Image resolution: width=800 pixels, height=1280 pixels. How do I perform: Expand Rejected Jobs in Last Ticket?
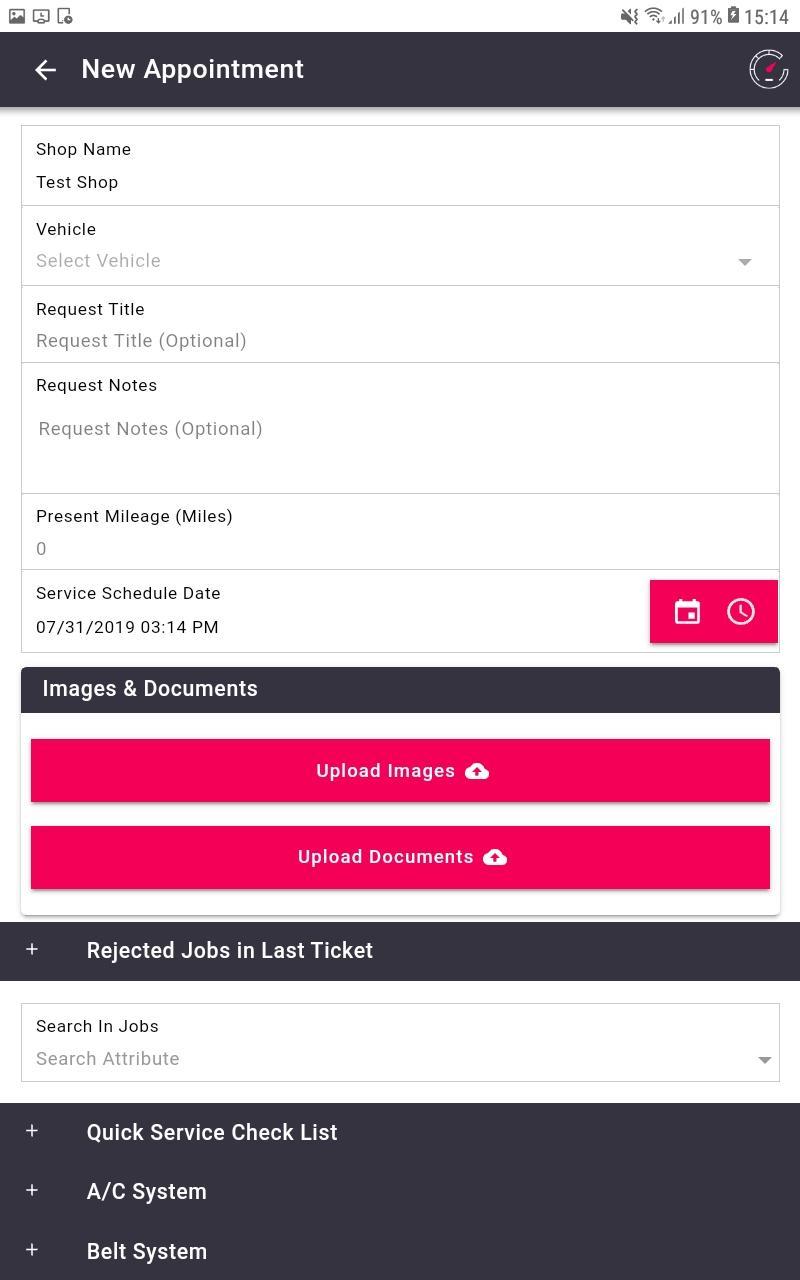tap(400, 951)
